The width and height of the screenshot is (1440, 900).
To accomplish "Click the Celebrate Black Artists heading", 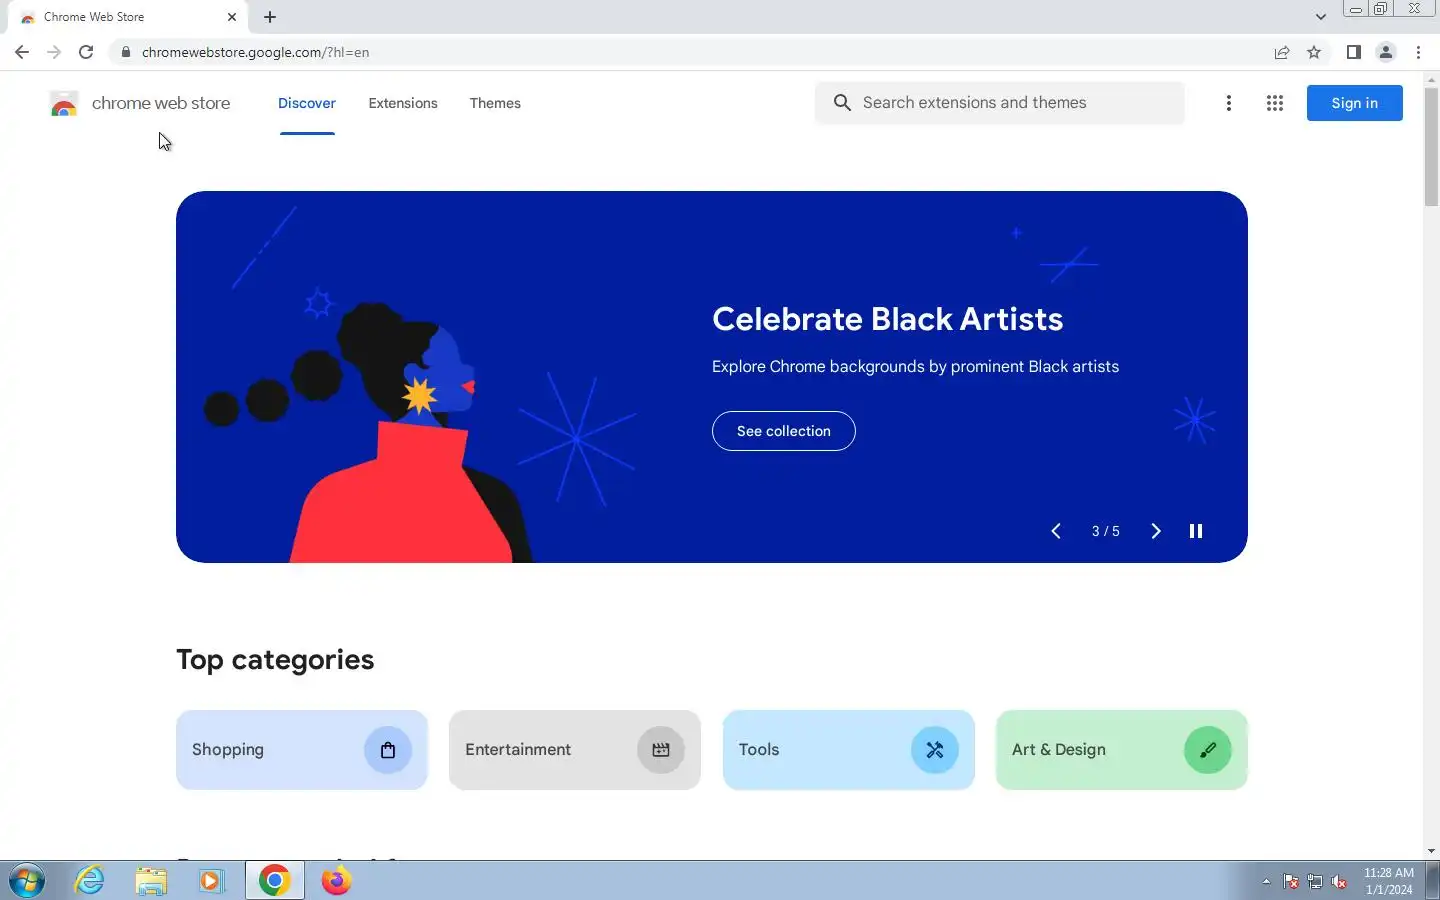I will tap(888, 319).
